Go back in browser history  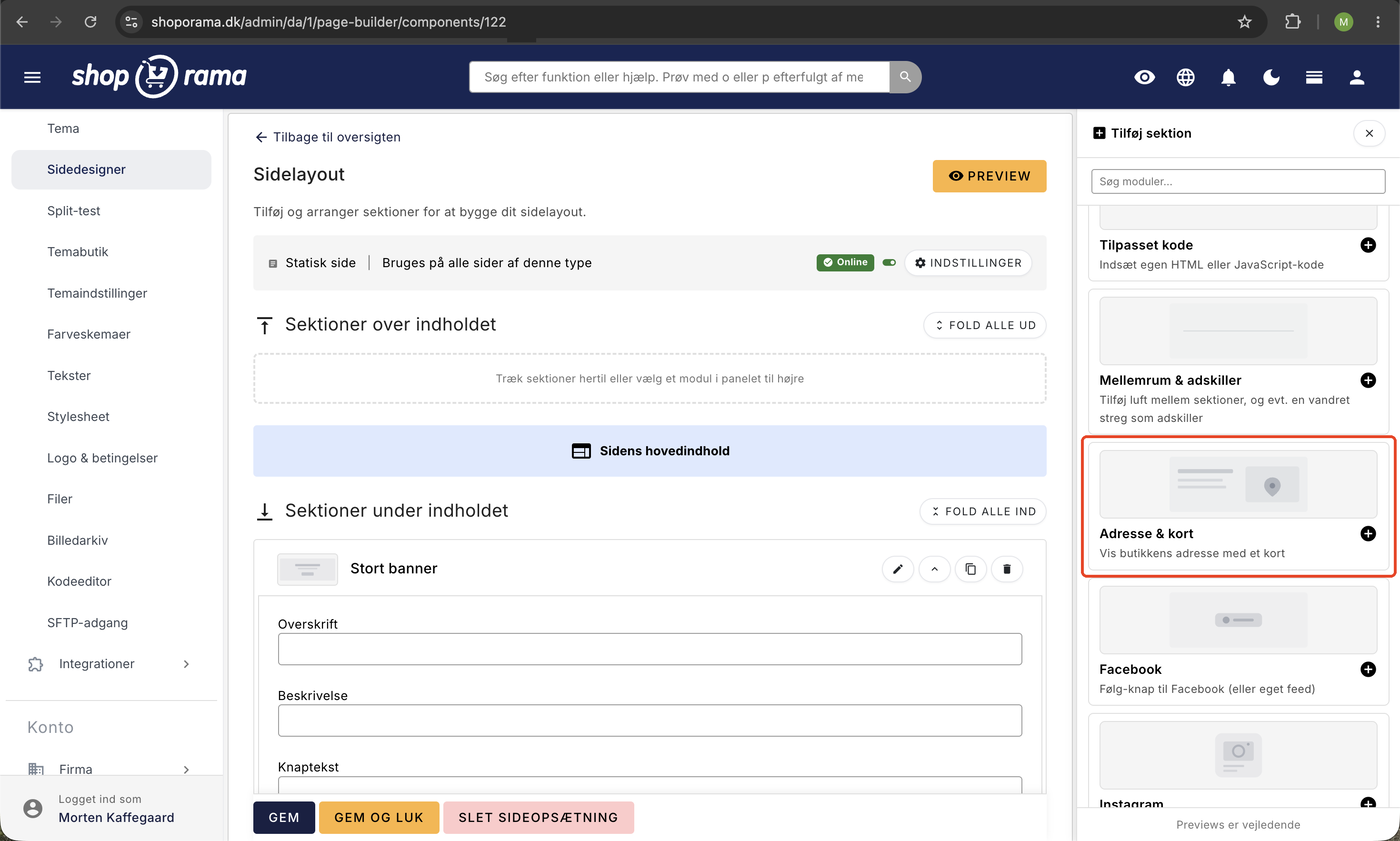[x=22, y=22]
